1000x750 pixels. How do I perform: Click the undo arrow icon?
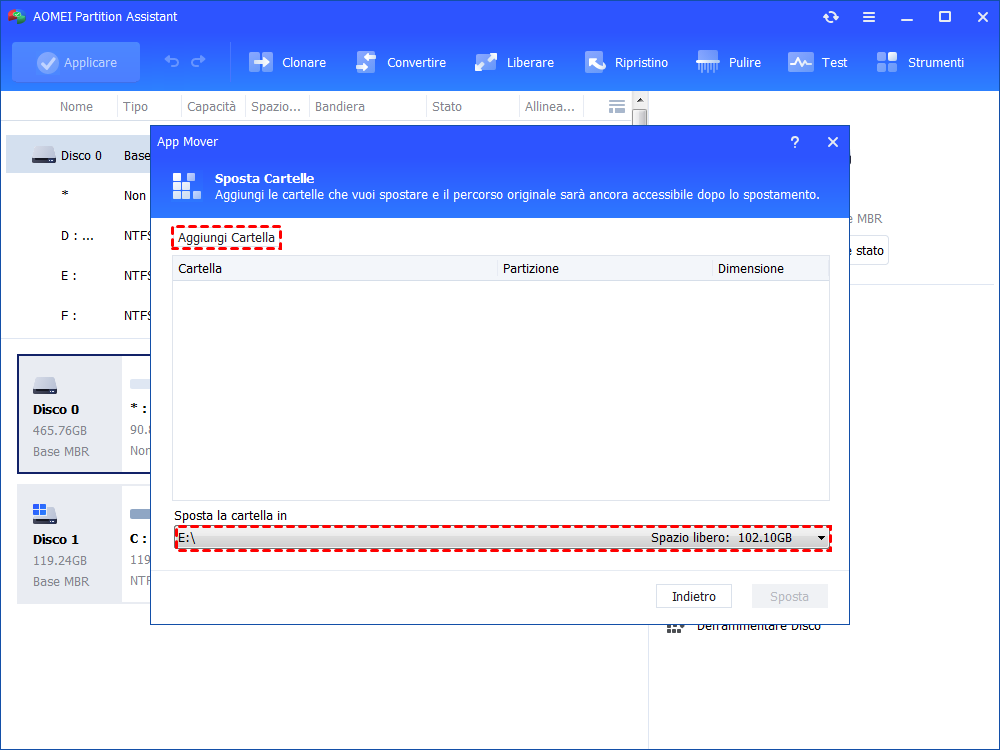click(172, 61)
